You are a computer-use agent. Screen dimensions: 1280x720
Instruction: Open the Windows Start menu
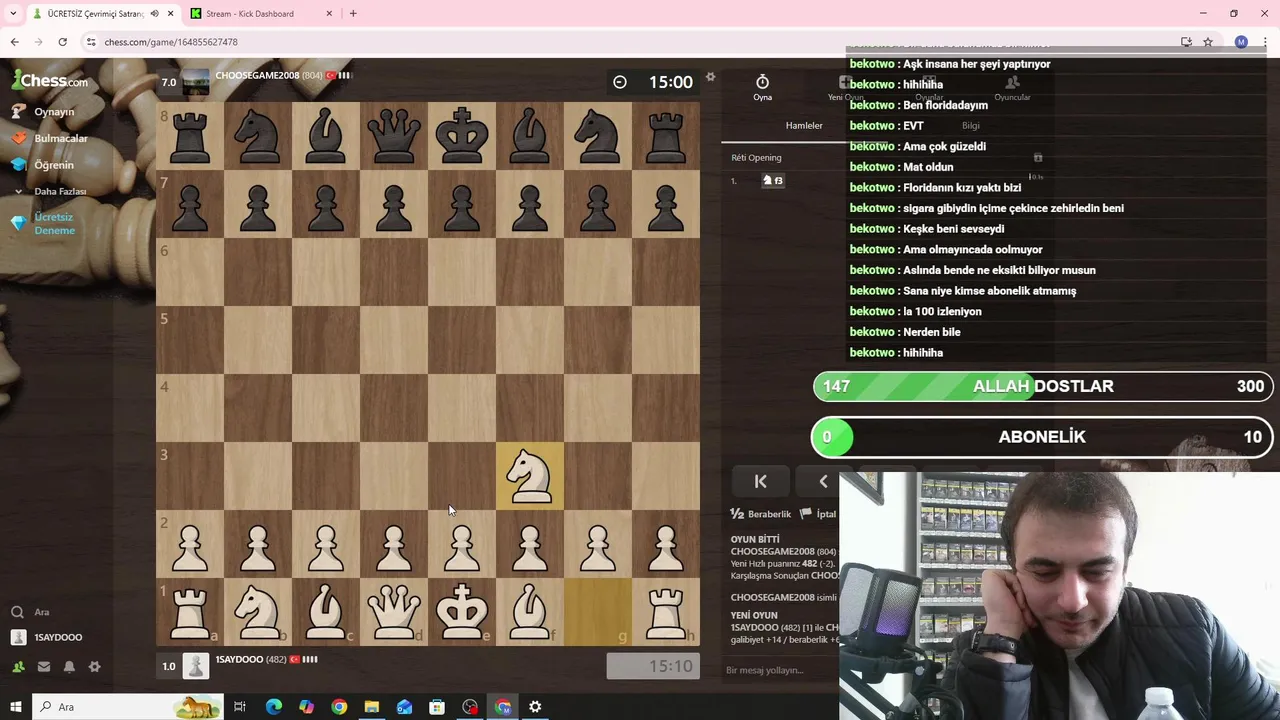pos(15,707)
